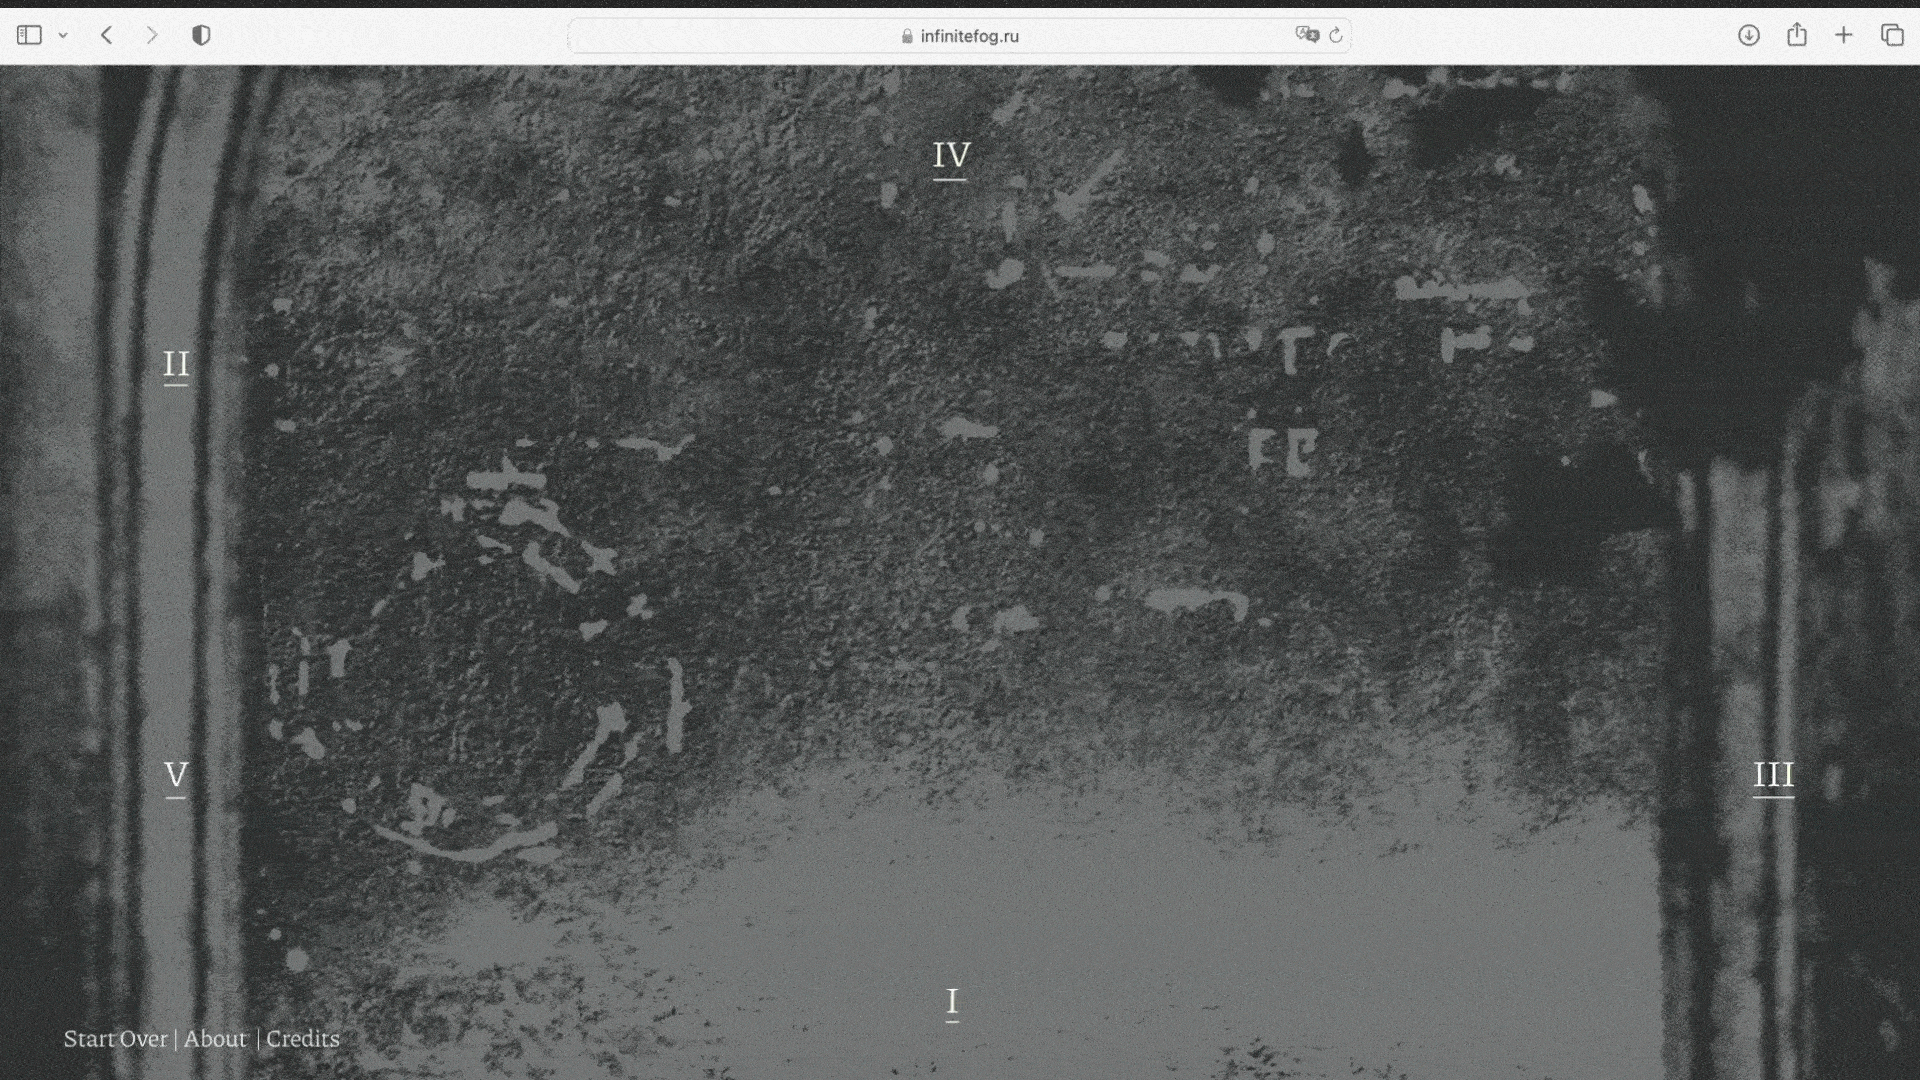
Task: Click the padlock icon in address bar
Action: coord(907,36)
